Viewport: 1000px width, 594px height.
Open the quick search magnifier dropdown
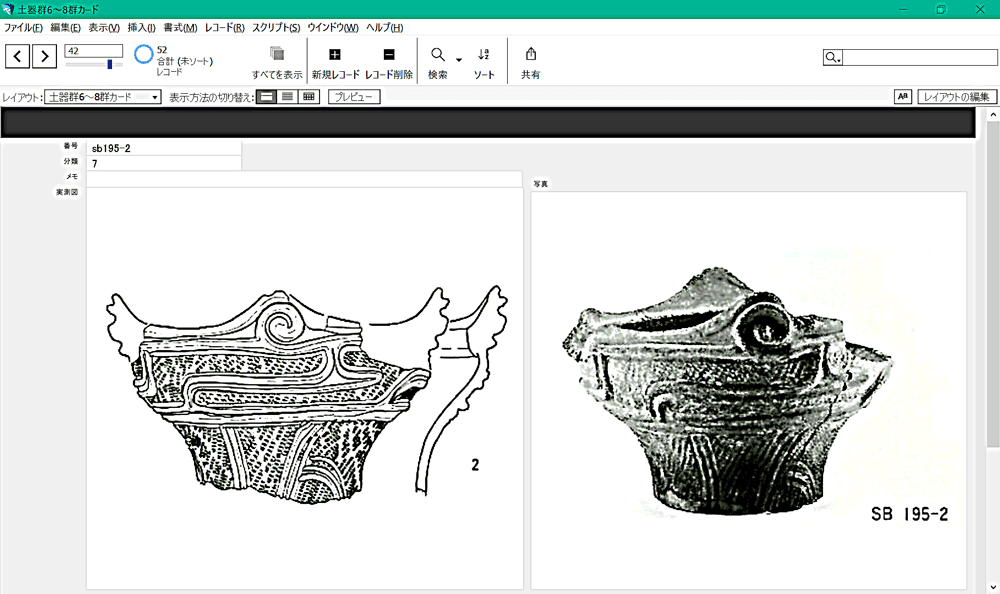833,57
